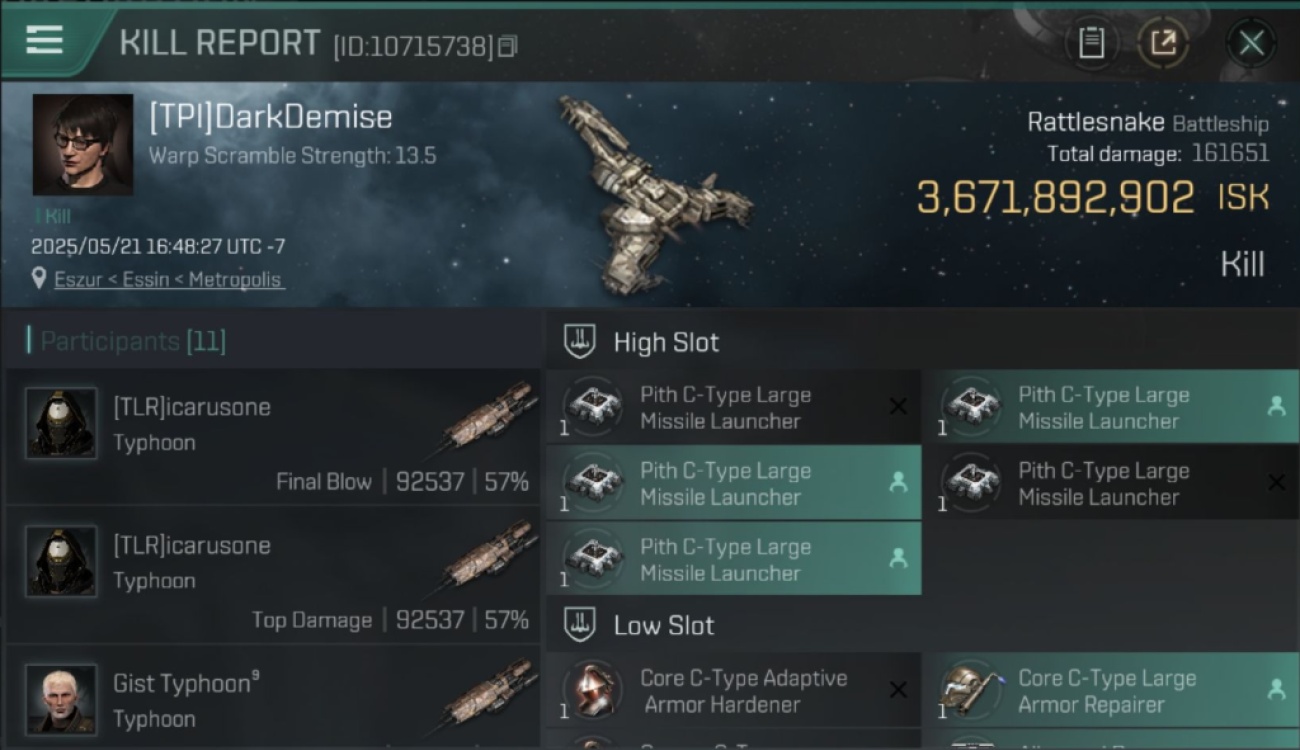The height and width of the screenshot is (750, 1300).
Task: Click the dropped launcher in the top-right slot
Action: 1112,407
